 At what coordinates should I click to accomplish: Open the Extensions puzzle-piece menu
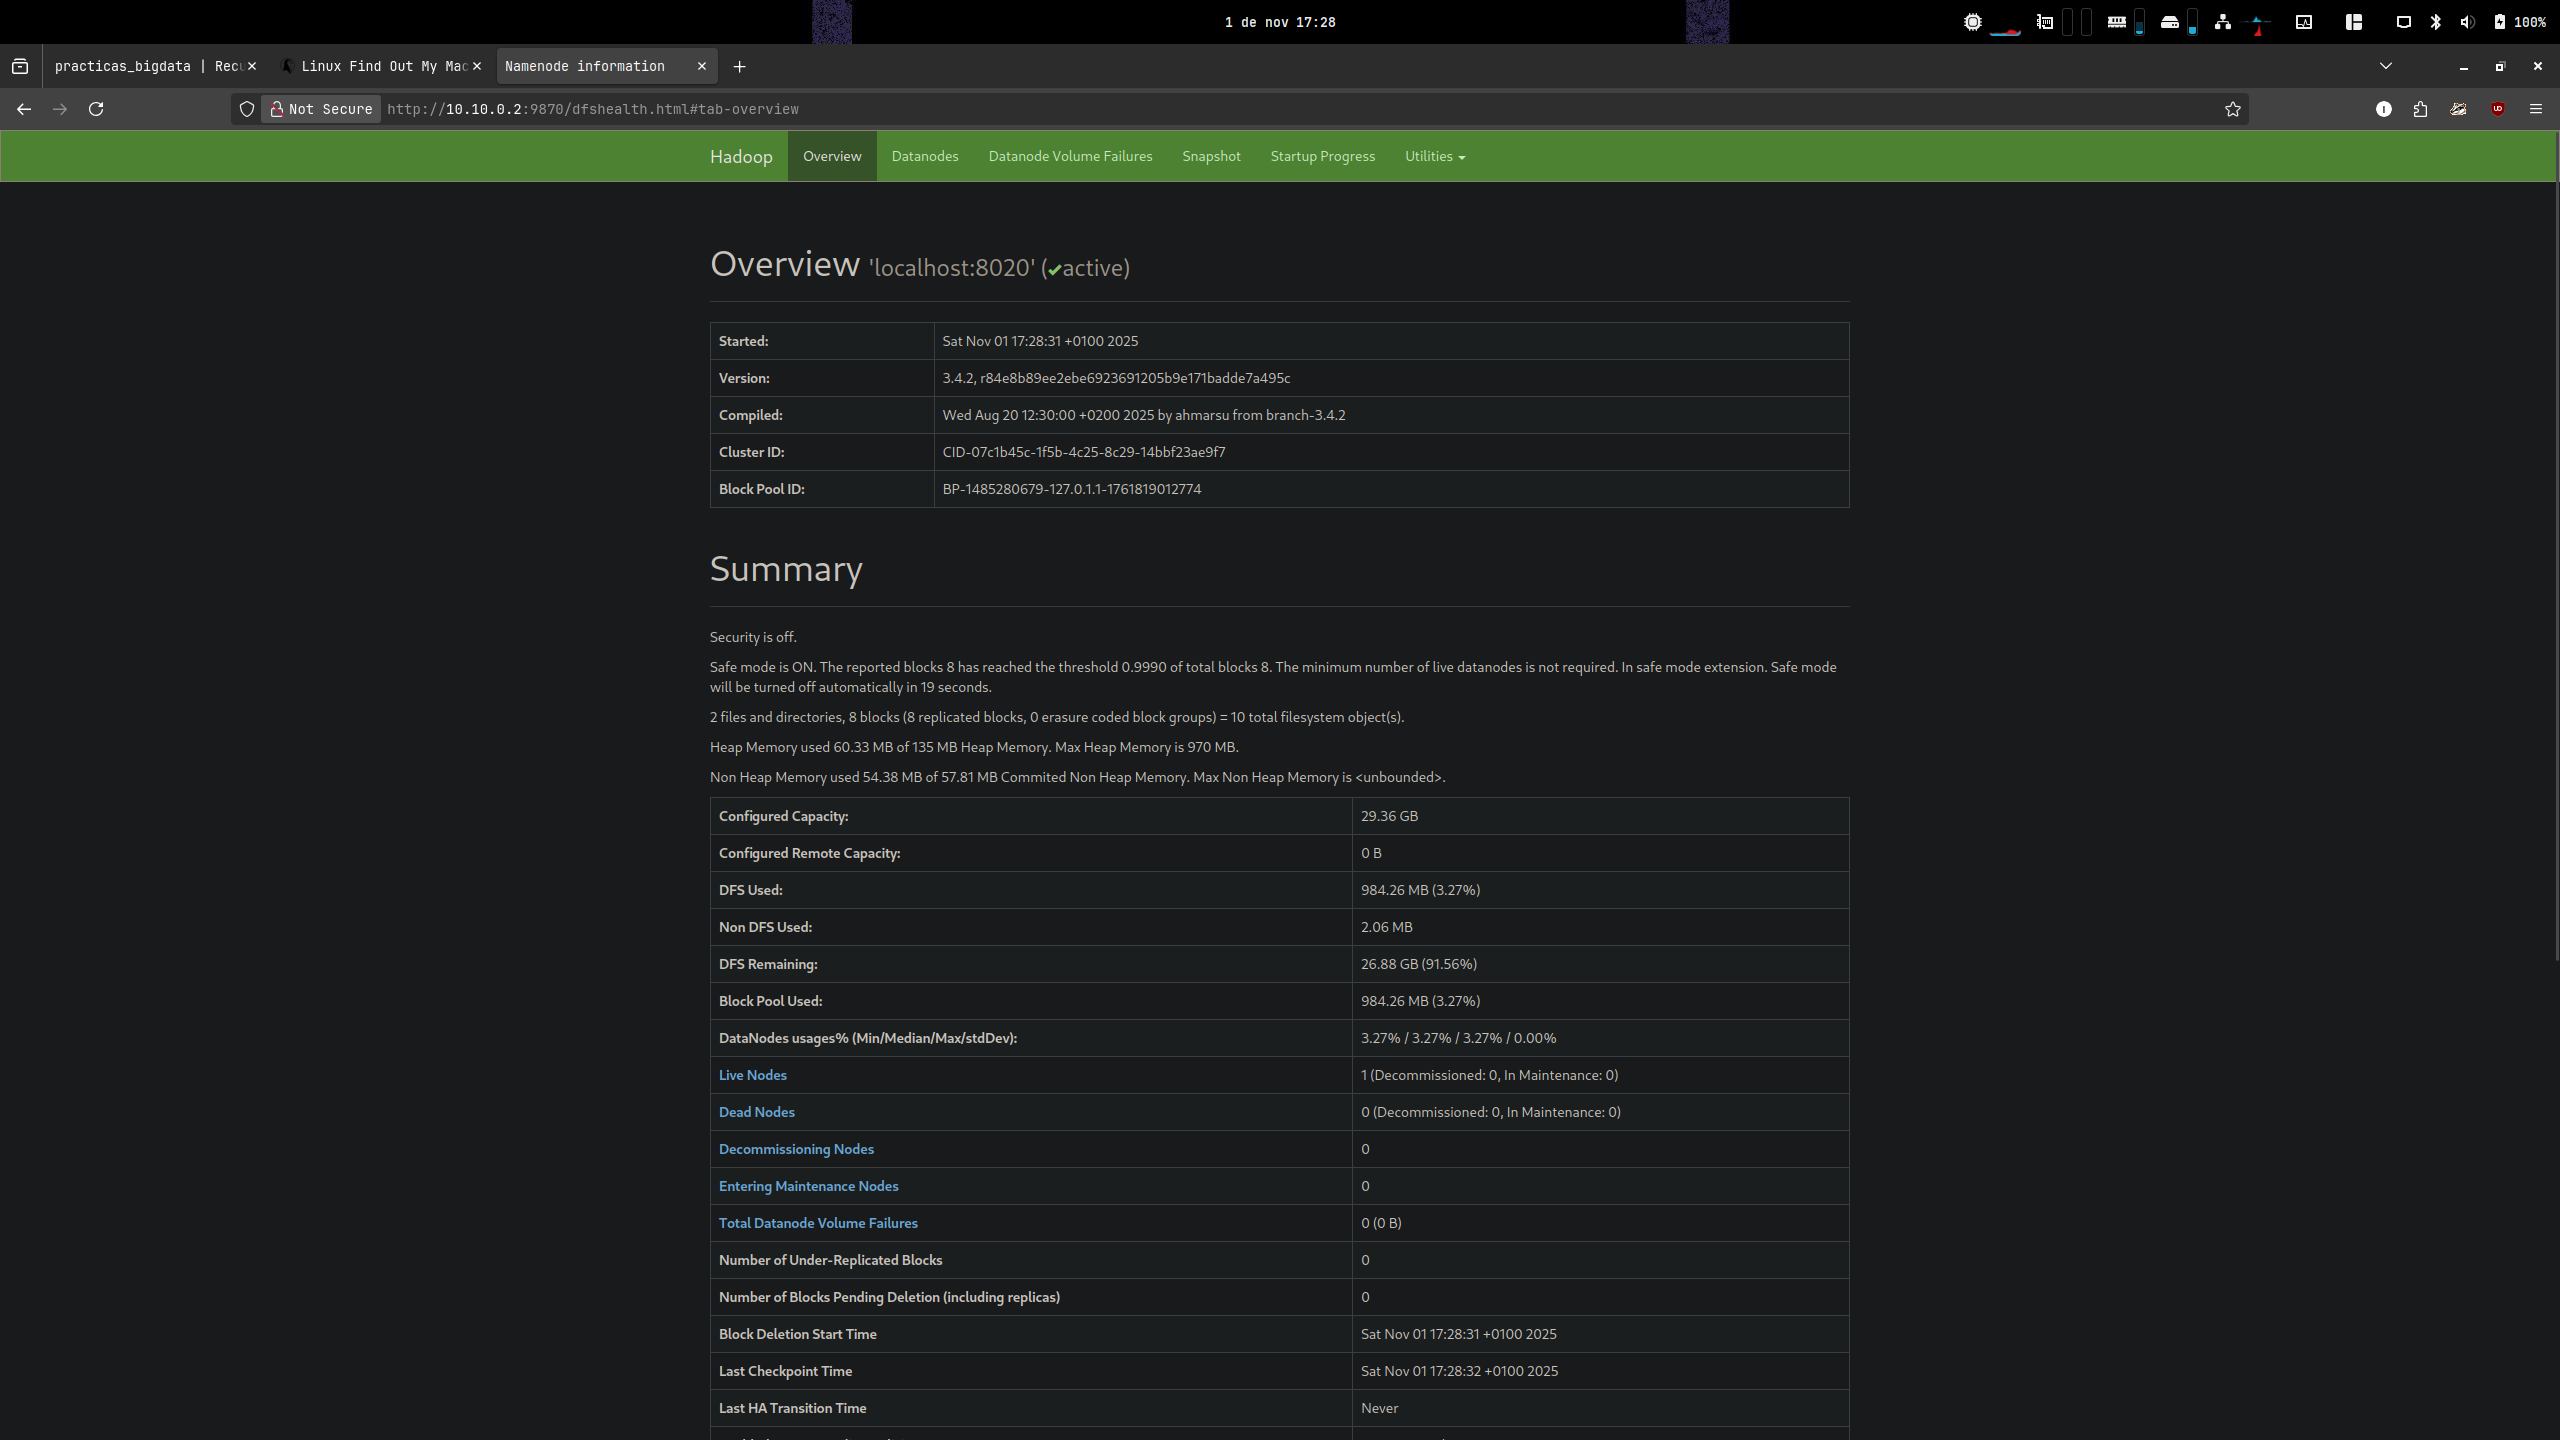[2420, 109]
